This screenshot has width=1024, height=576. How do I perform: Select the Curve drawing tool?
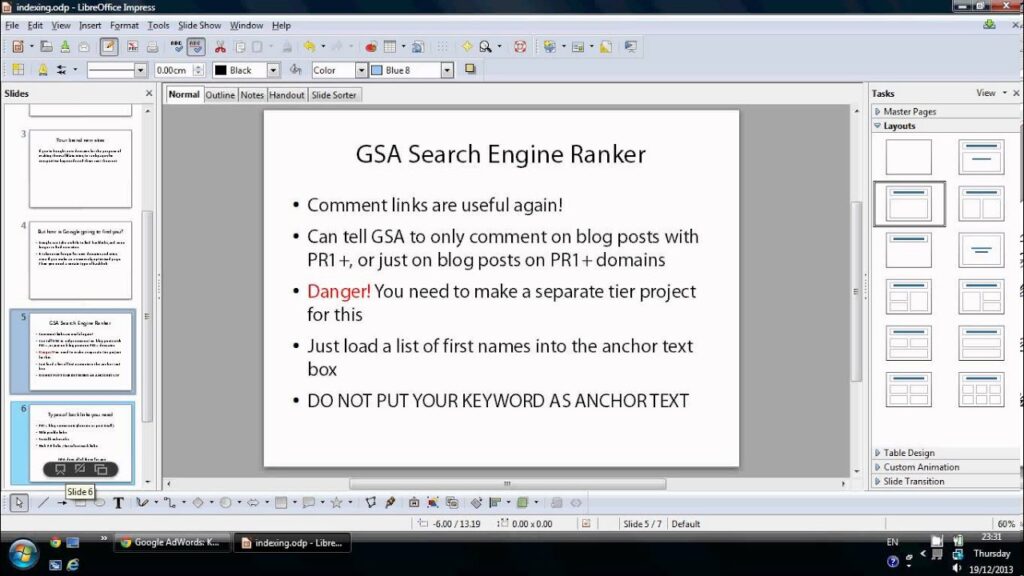pyautogui.click(x=142, y=502)
